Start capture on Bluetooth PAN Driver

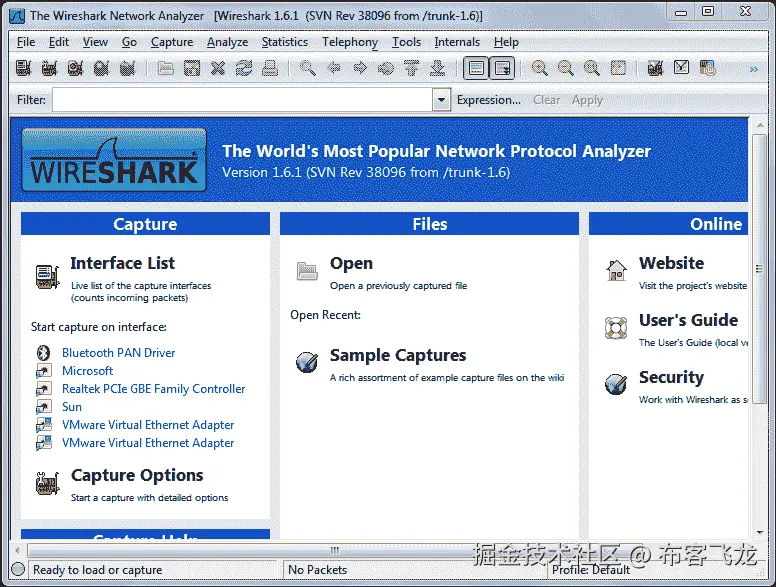pos(118,353)
